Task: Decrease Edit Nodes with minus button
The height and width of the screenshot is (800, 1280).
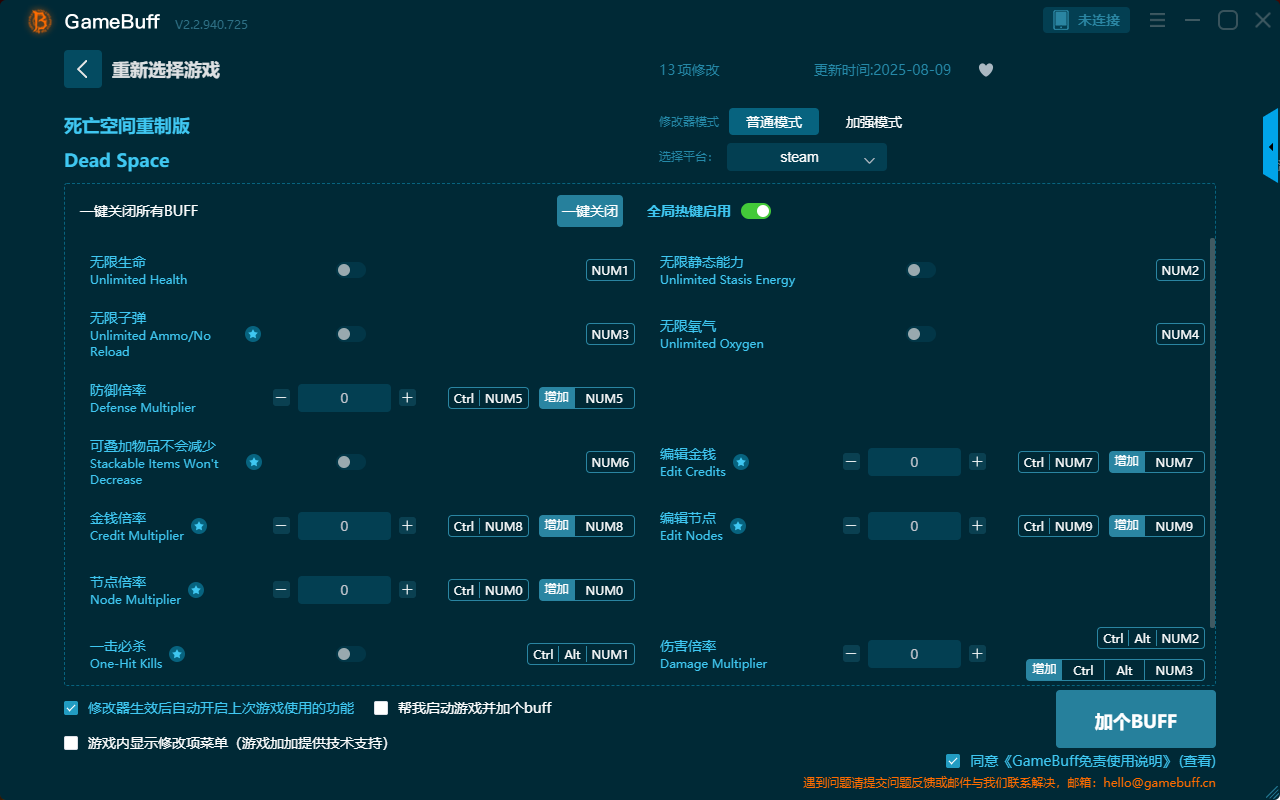Action: 851,526
